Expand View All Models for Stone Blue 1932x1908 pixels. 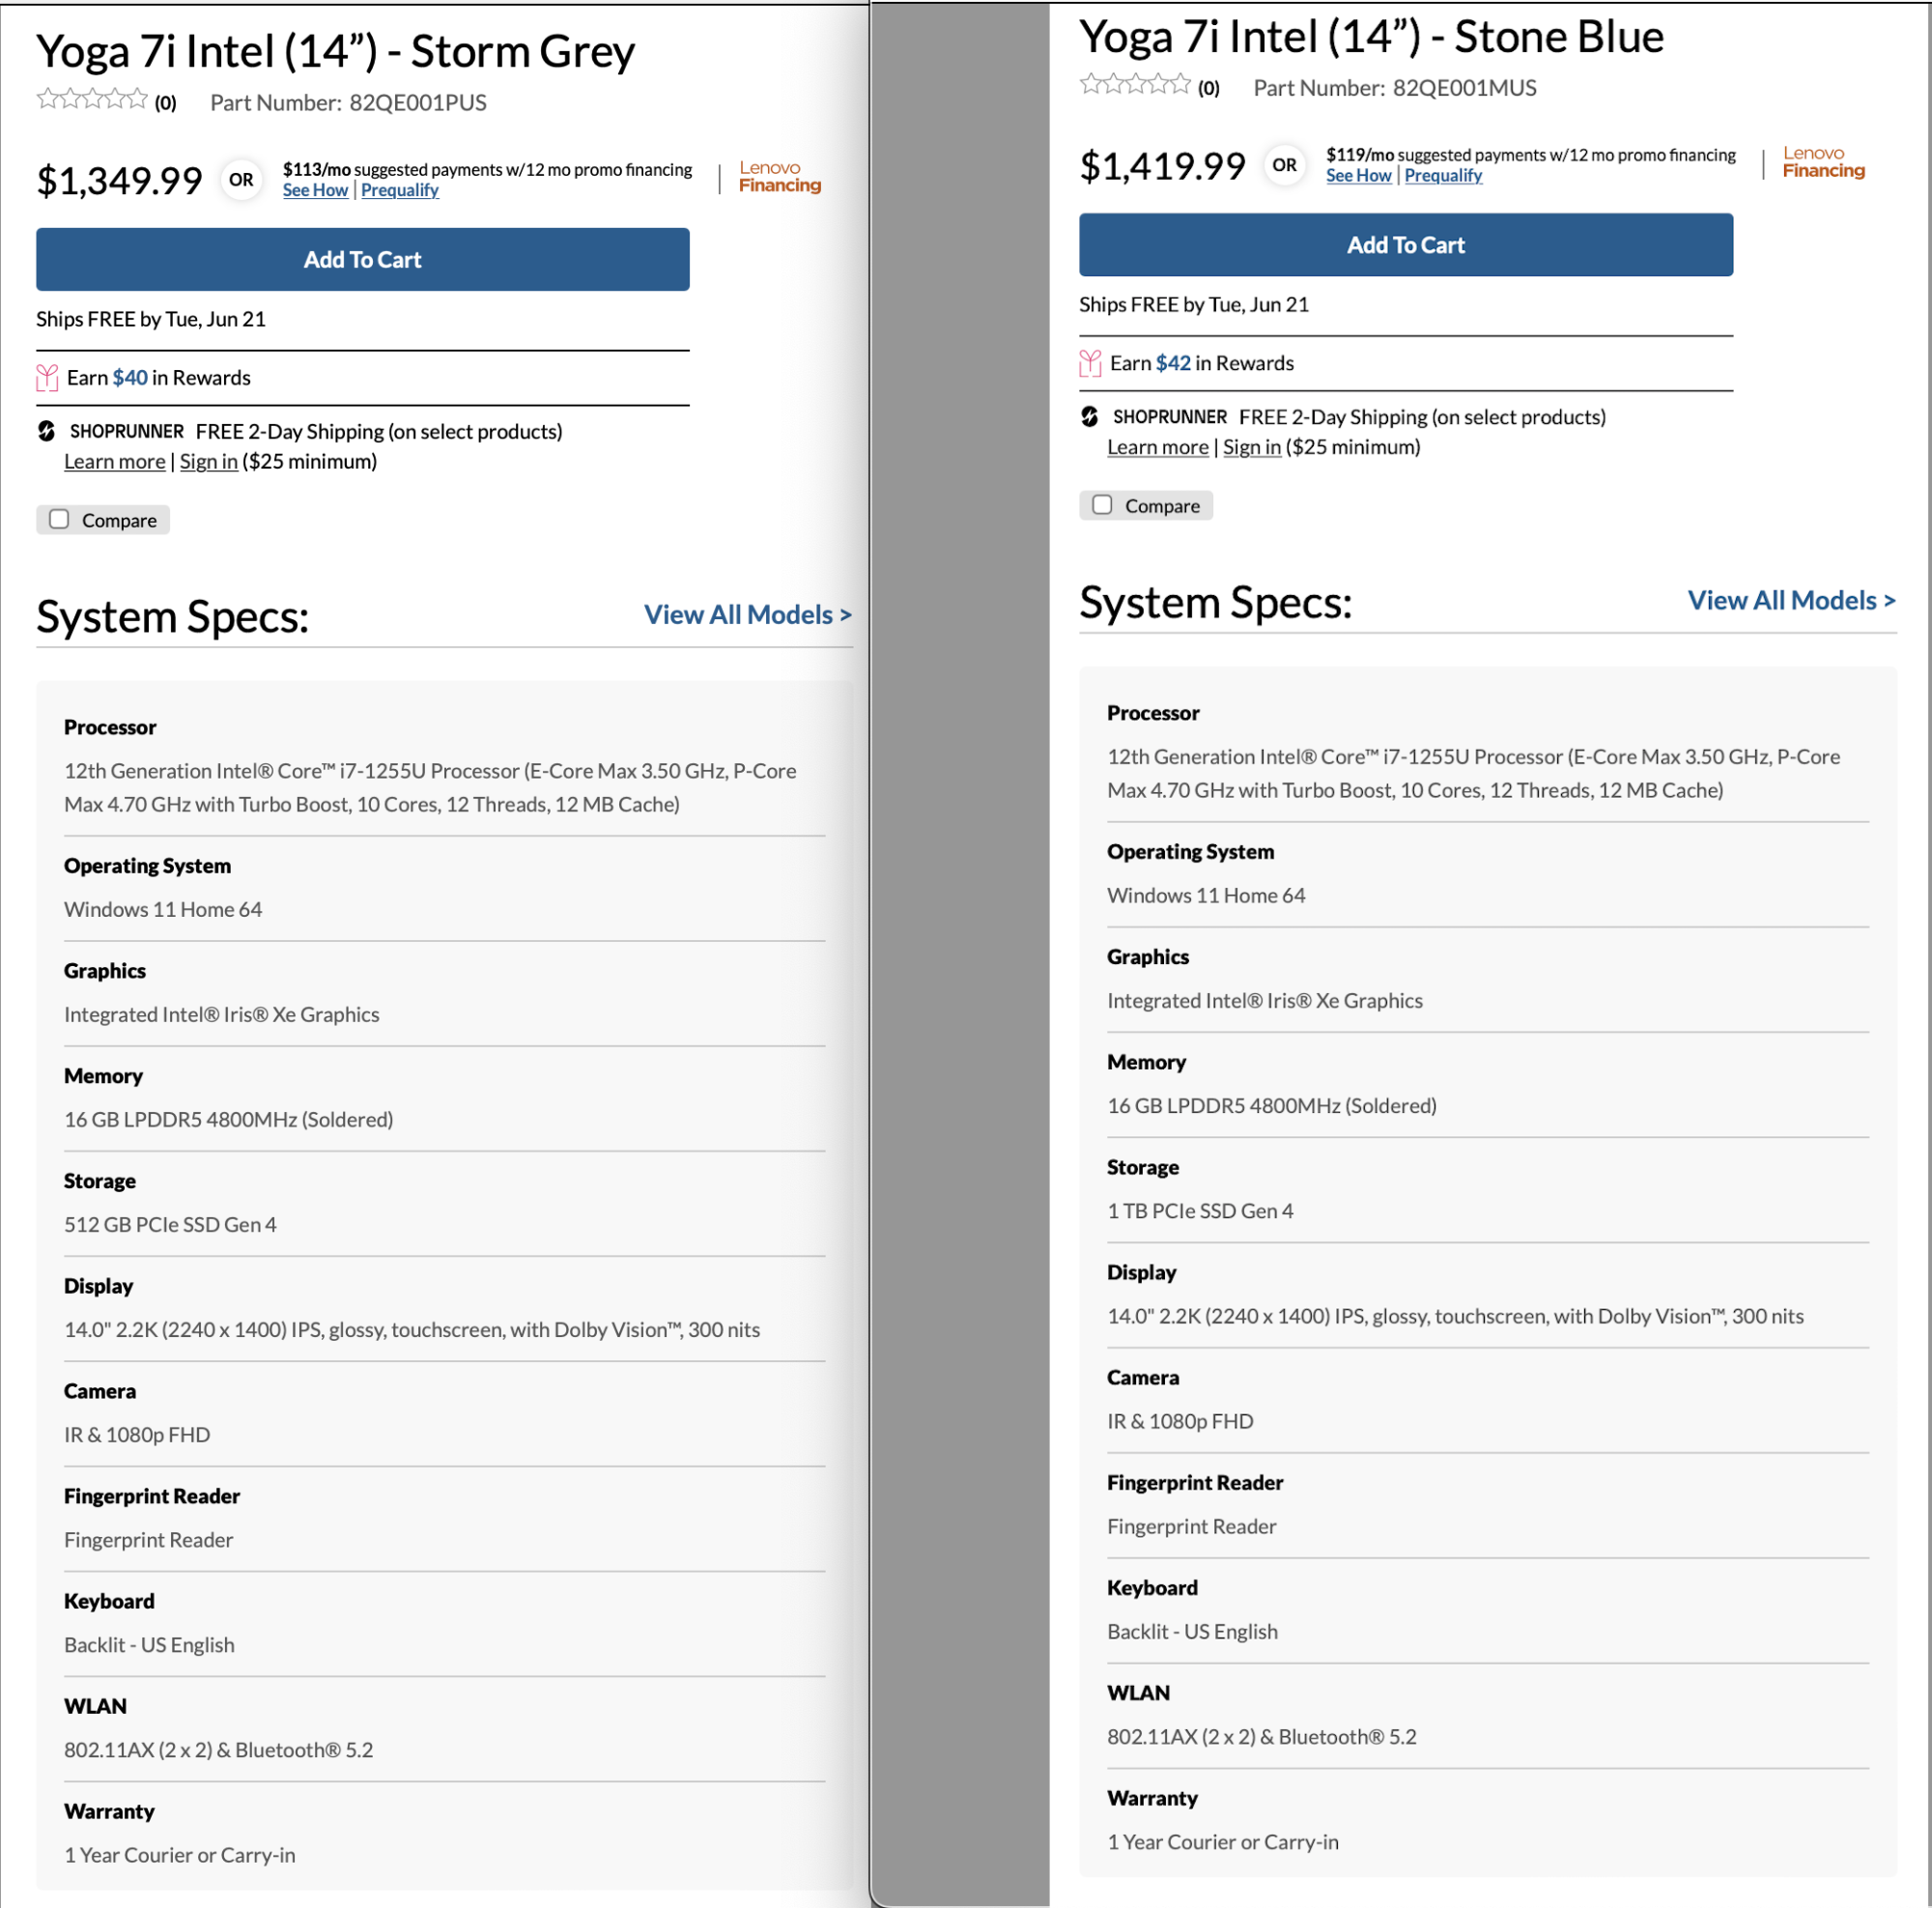pyautogui.click(x=1791, y=600)
